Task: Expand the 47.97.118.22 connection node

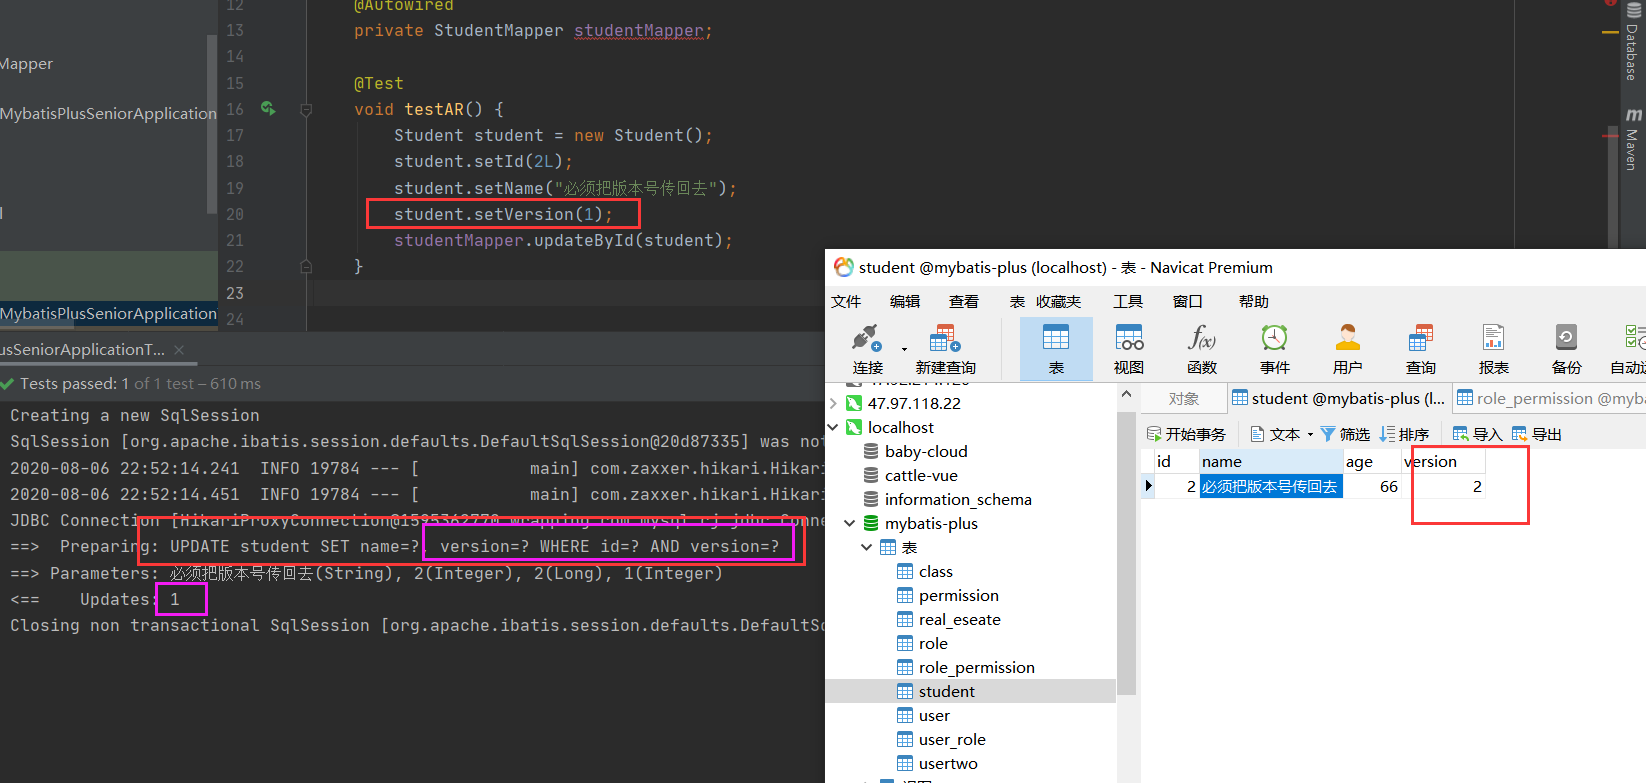Action: coord(833,404)
